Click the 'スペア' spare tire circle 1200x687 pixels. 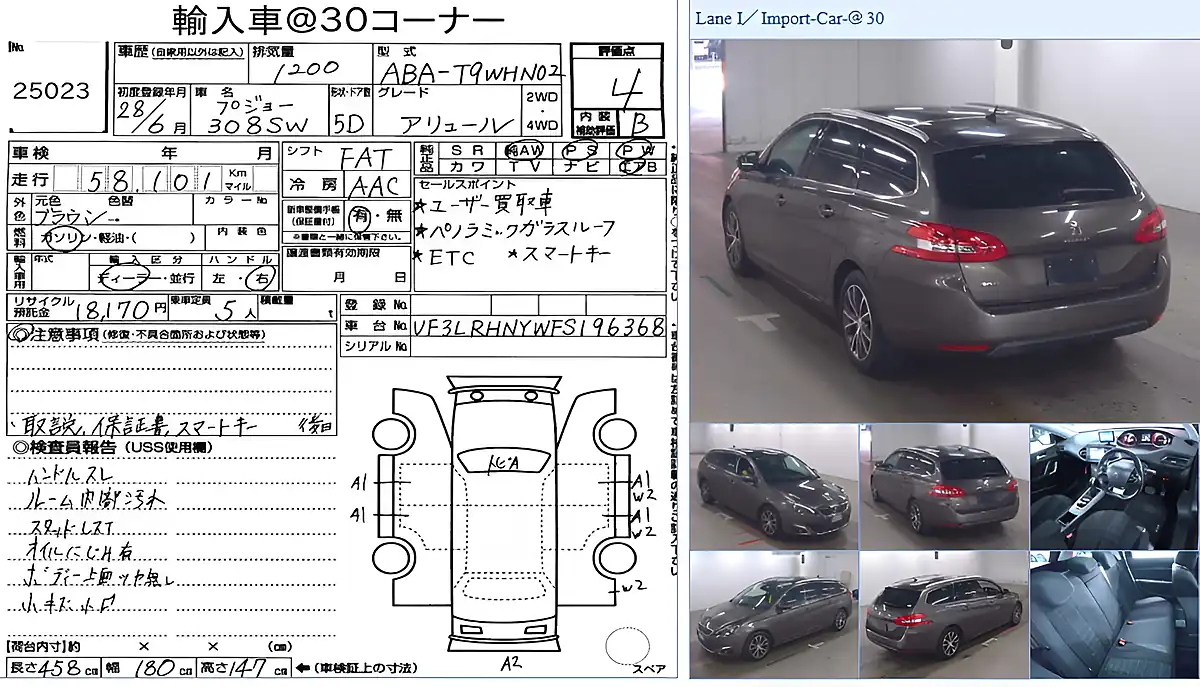pos(627,647)
